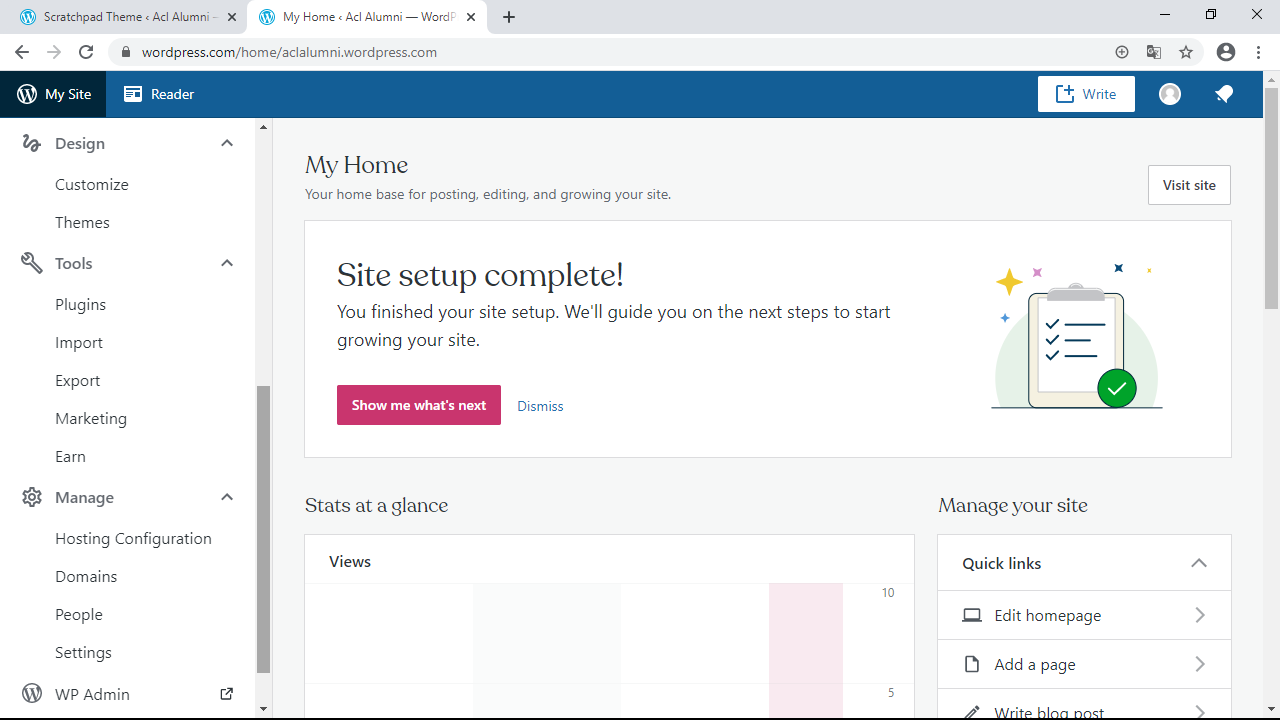Image resolution: width=1280 pixels, height=720 pixels.
Task: Collapse the Quick links panel
Action: coord(1198,563)
